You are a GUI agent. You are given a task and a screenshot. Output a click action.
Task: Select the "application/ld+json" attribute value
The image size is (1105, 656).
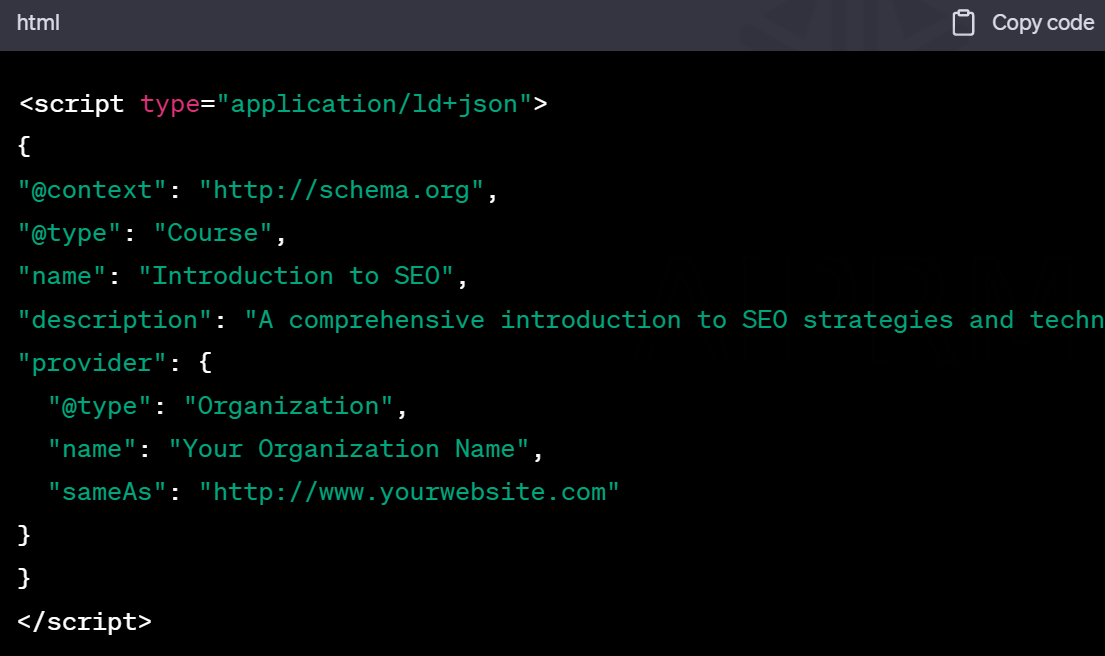pos(374,104)
